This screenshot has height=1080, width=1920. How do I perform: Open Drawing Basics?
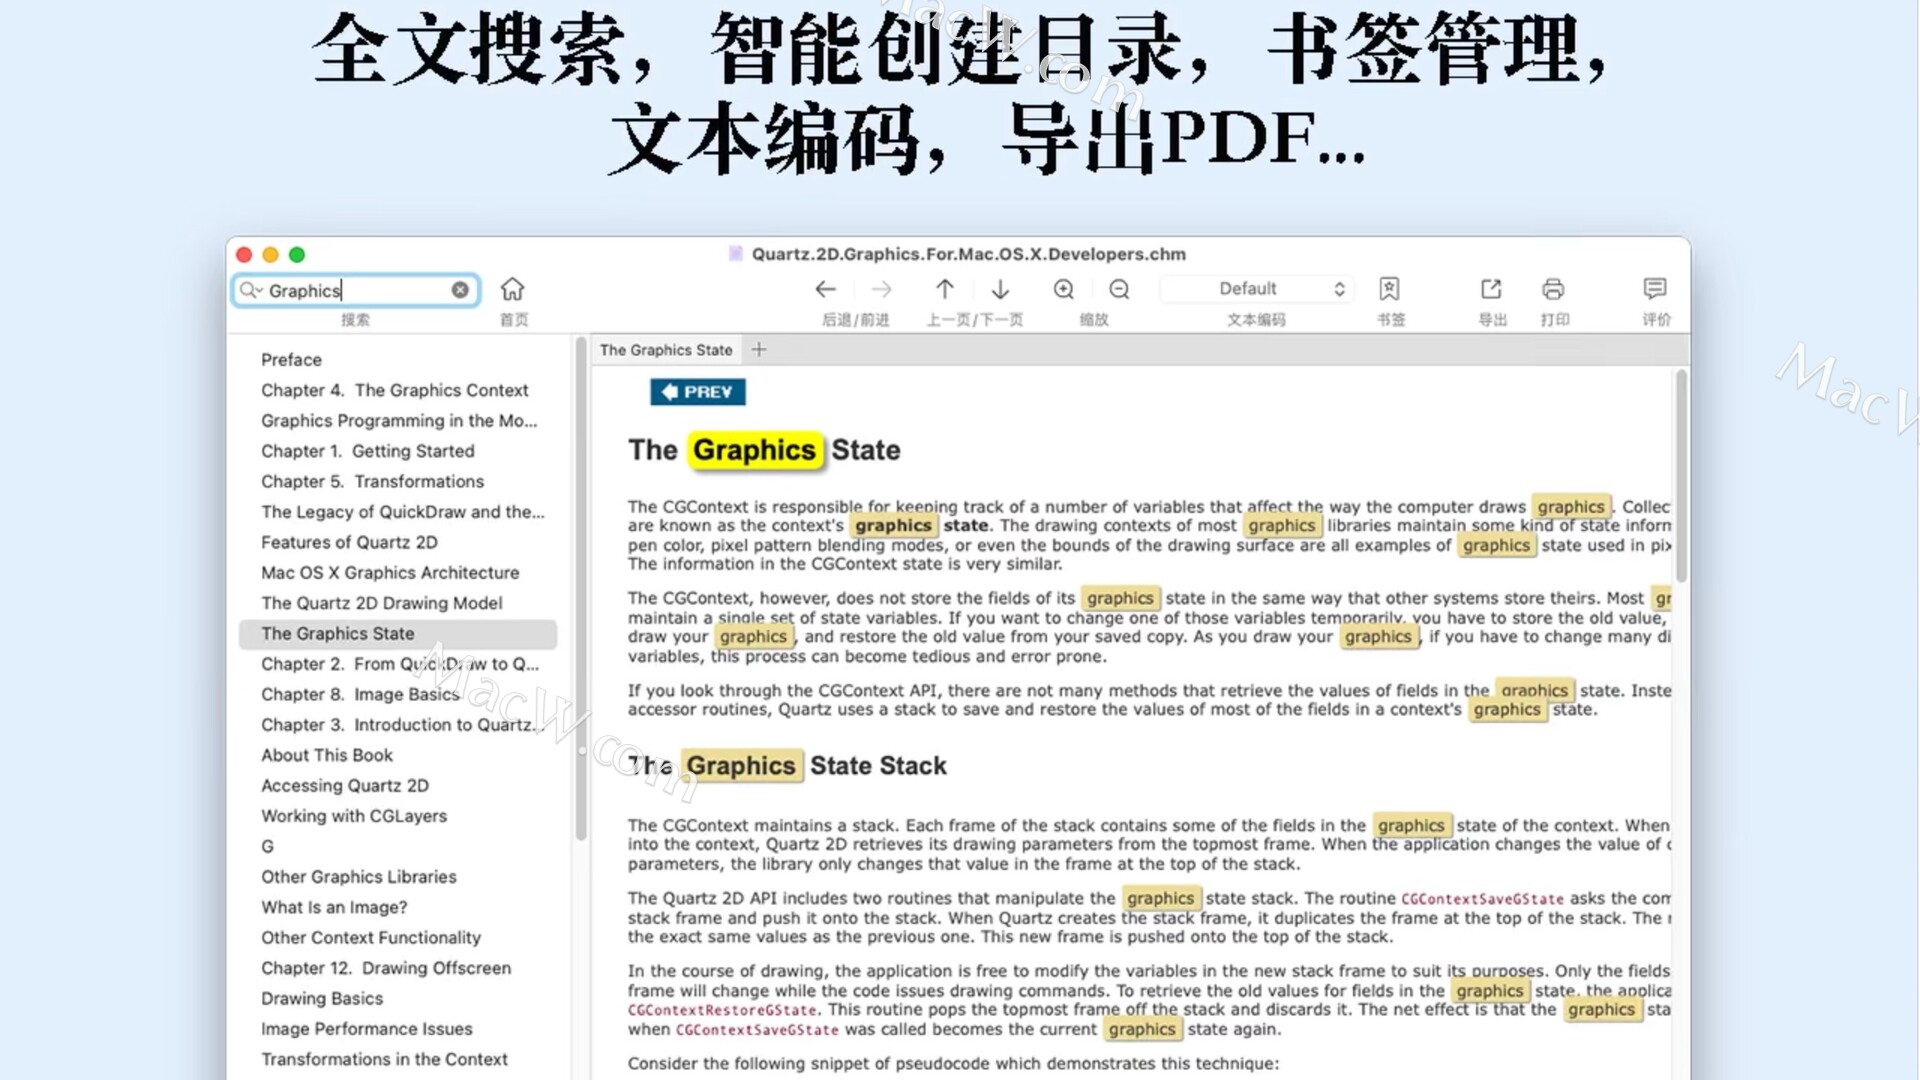322,999
